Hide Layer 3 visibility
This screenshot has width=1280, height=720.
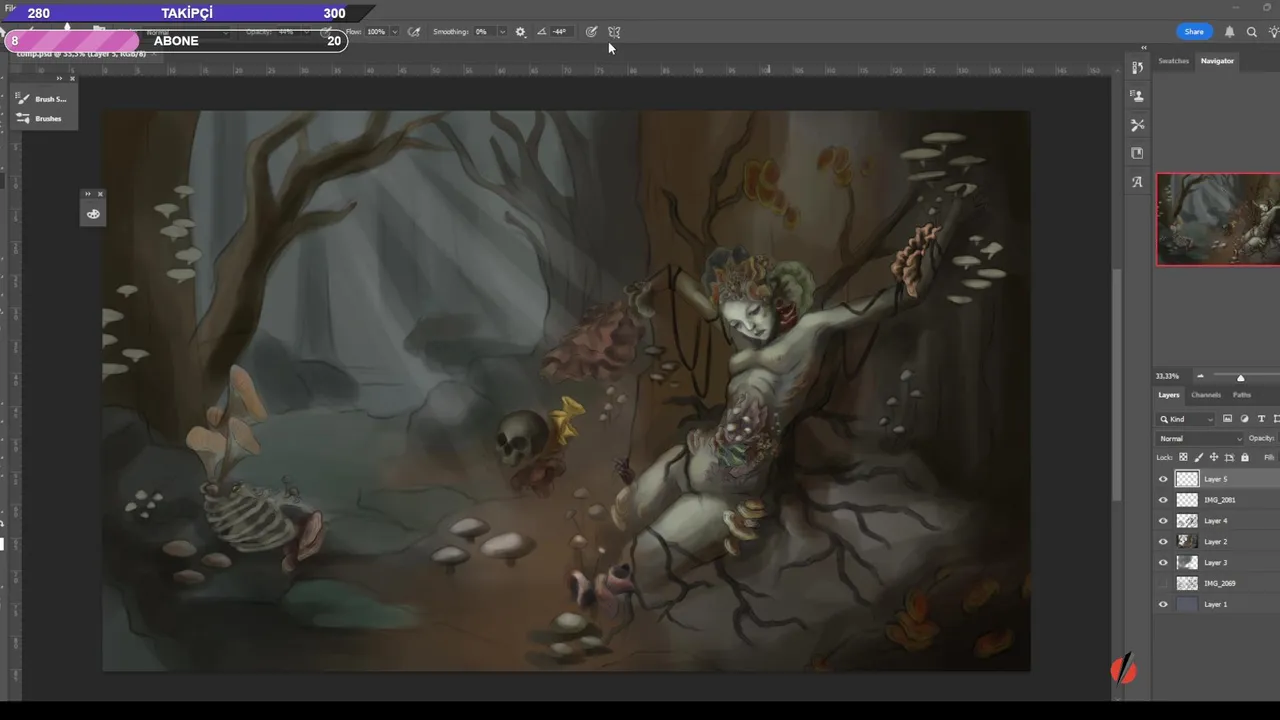click(x=1163, y=563)
